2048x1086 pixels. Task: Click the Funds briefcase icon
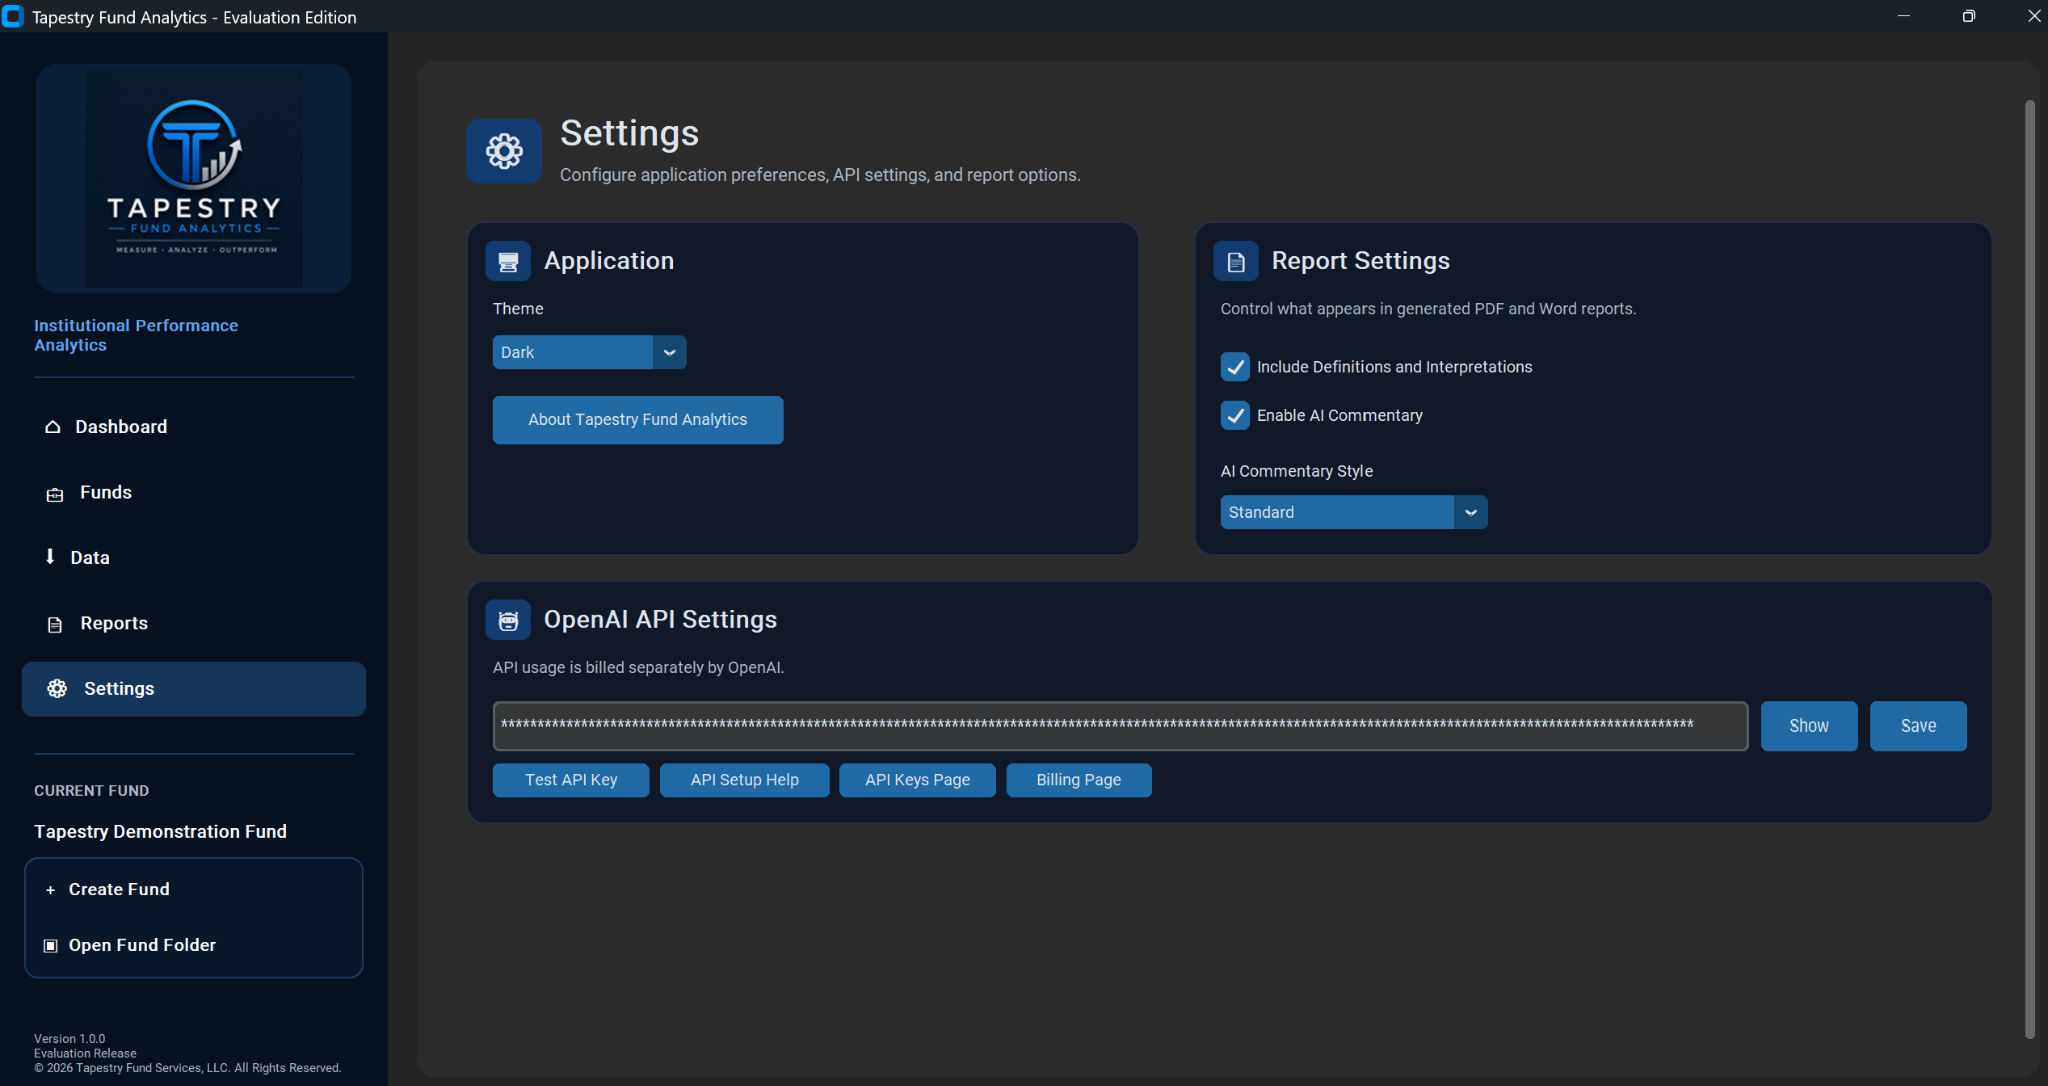(x=55, y=495)
